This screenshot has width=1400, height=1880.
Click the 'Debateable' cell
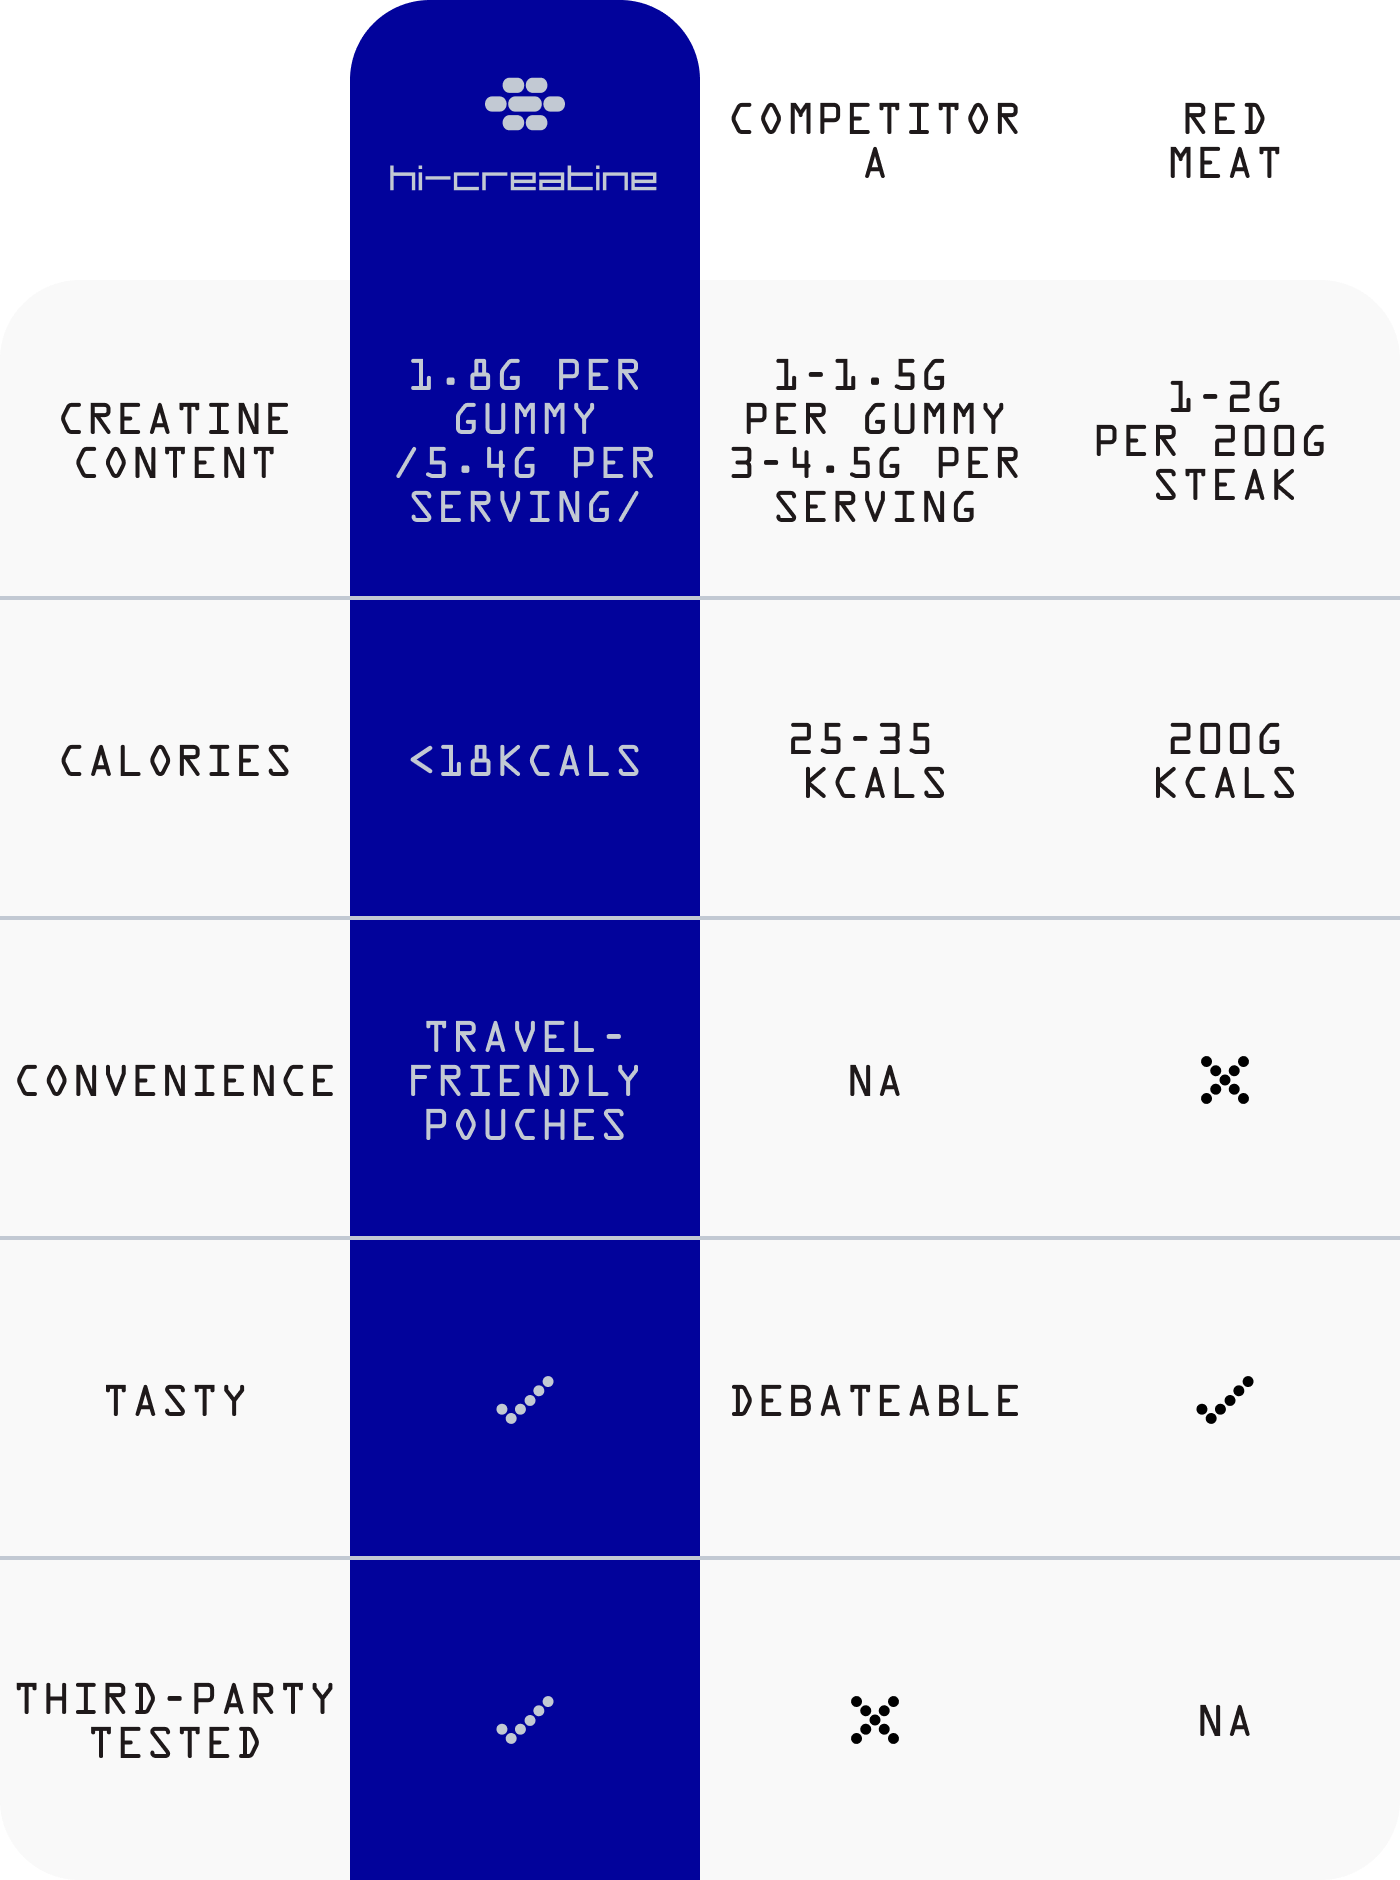pyautogui.click(x=875, y=1401)
